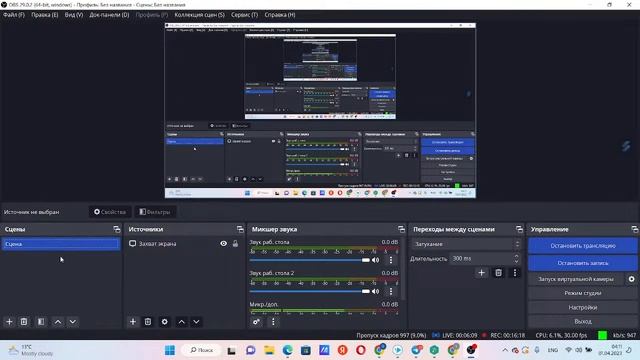Image resolution: width=640 pixels, height=360 pixels.
Task: Click Остановить запись button
Action: tap(582, 263)
